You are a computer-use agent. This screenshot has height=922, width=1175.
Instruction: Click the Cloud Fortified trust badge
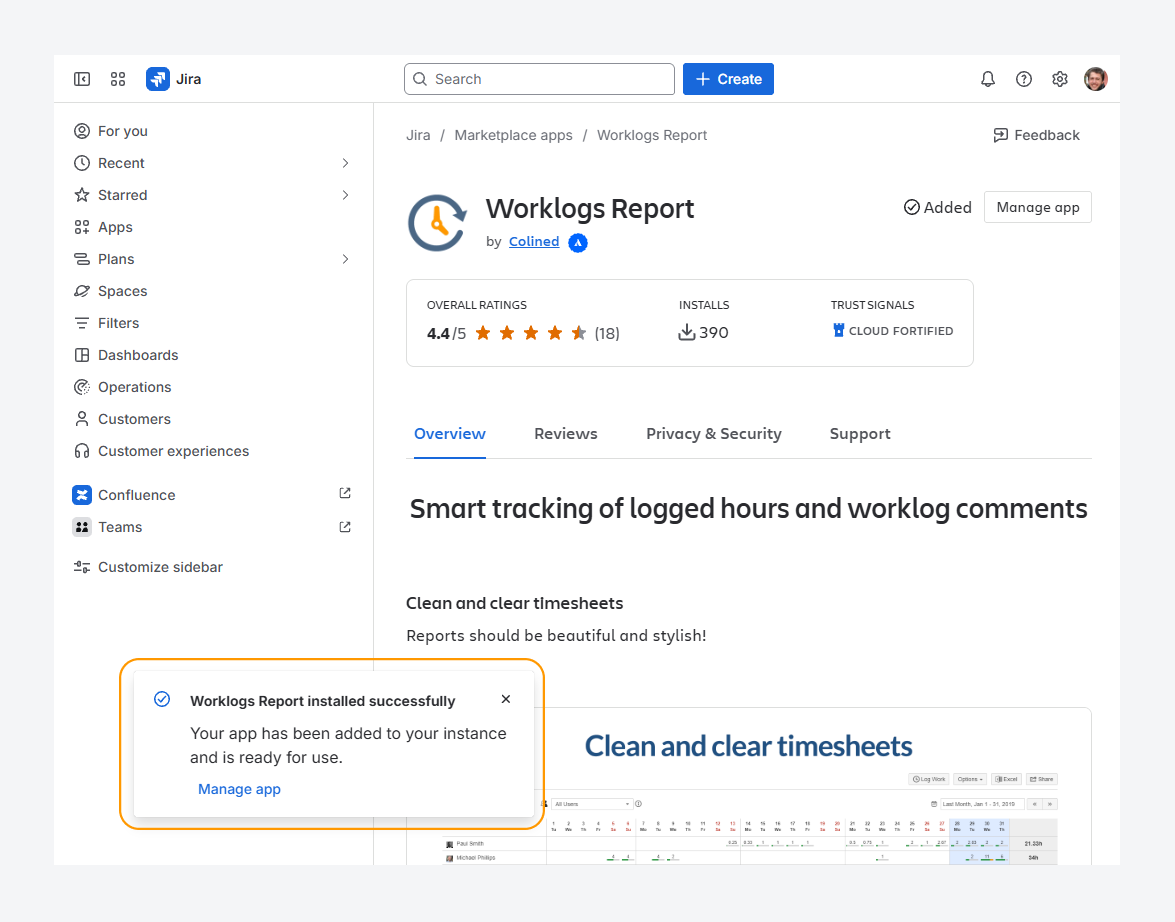coord(892,331)
